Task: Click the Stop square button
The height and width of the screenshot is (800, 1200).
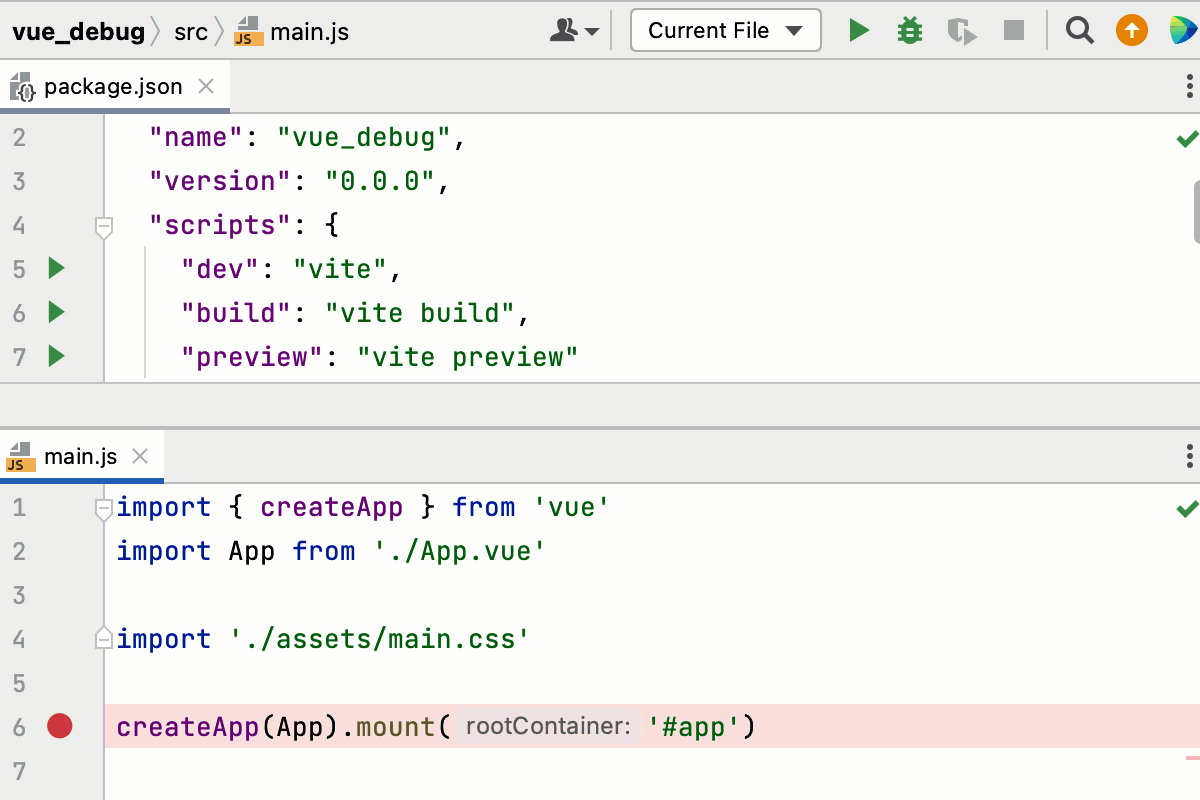Action: pos(1014,30)
